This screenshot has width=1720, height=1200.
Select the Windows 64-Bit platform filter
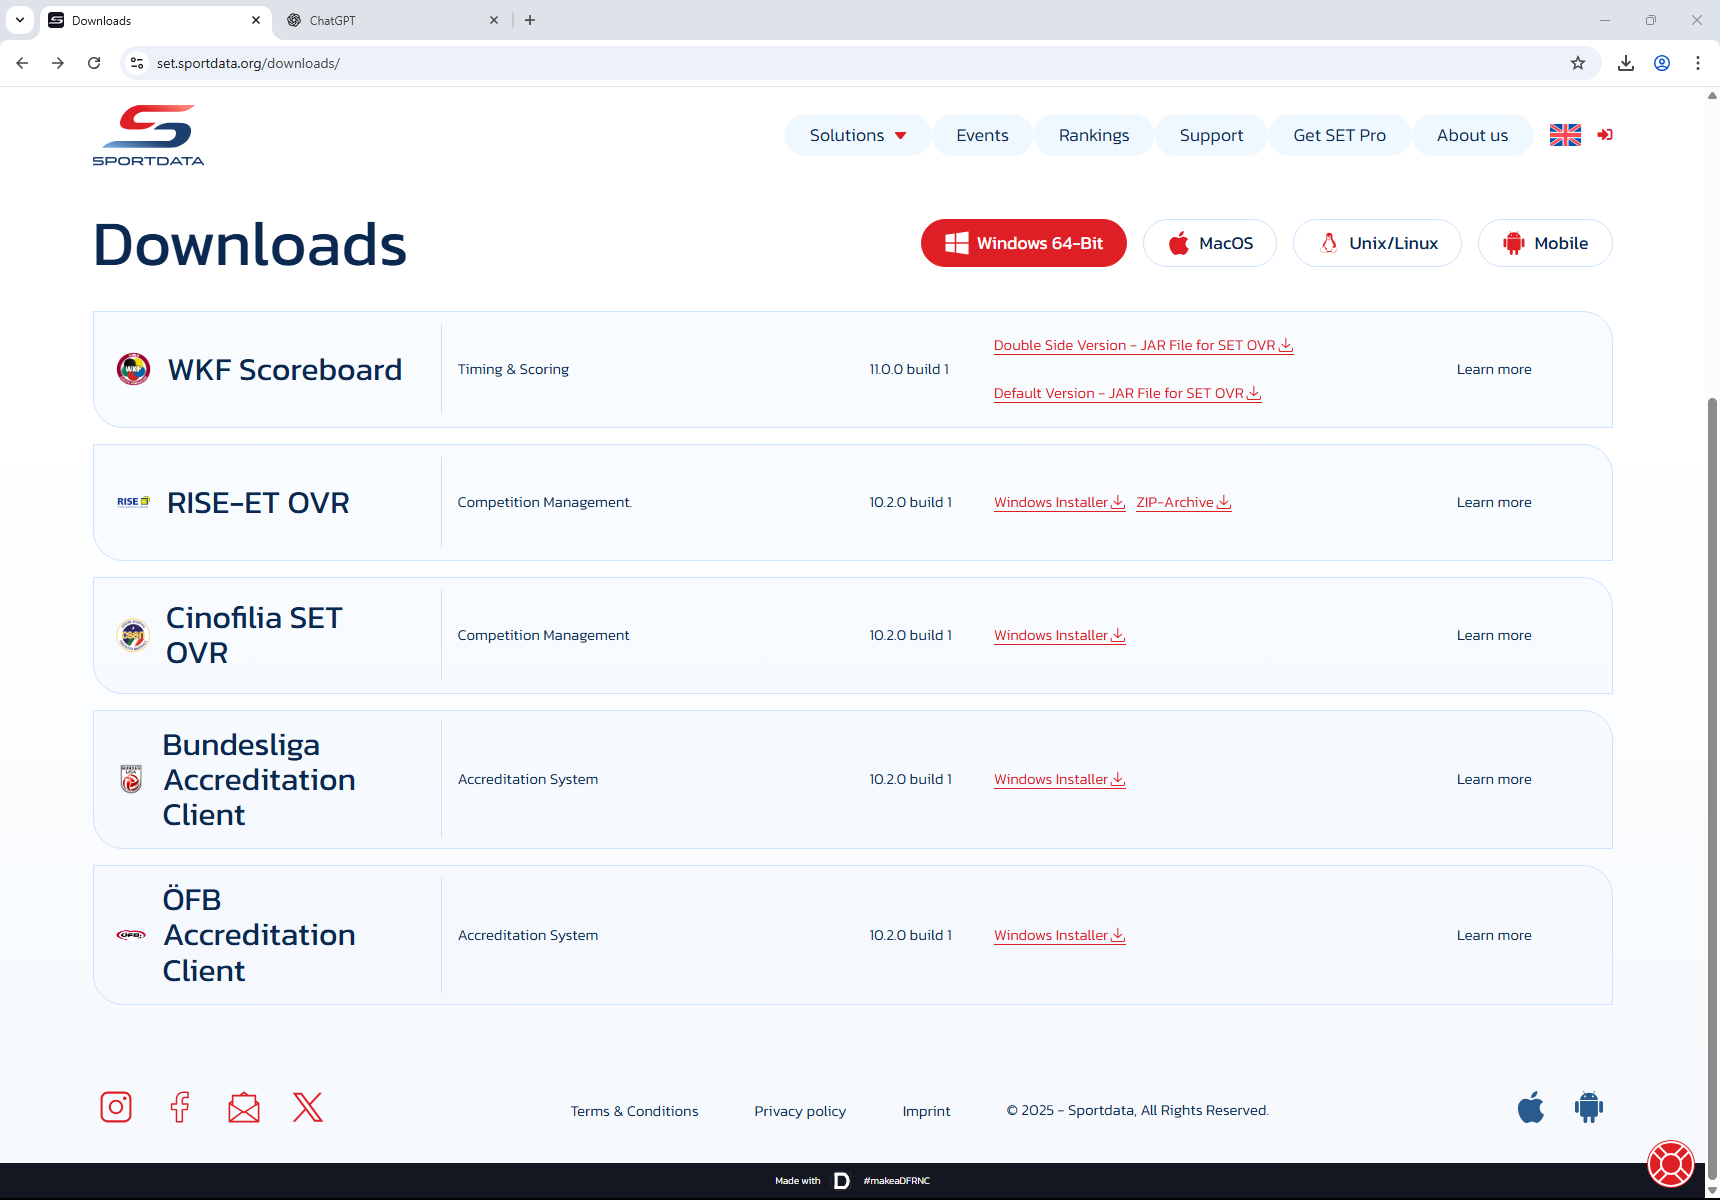1024,243
